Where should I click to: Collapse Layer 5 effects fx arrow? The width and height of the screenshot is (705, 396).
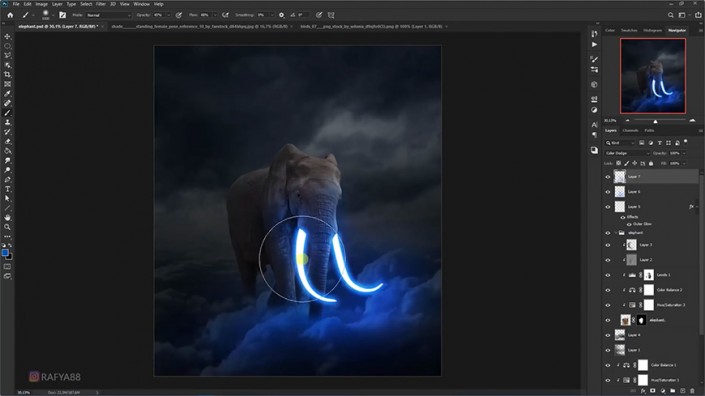[696, 207]
